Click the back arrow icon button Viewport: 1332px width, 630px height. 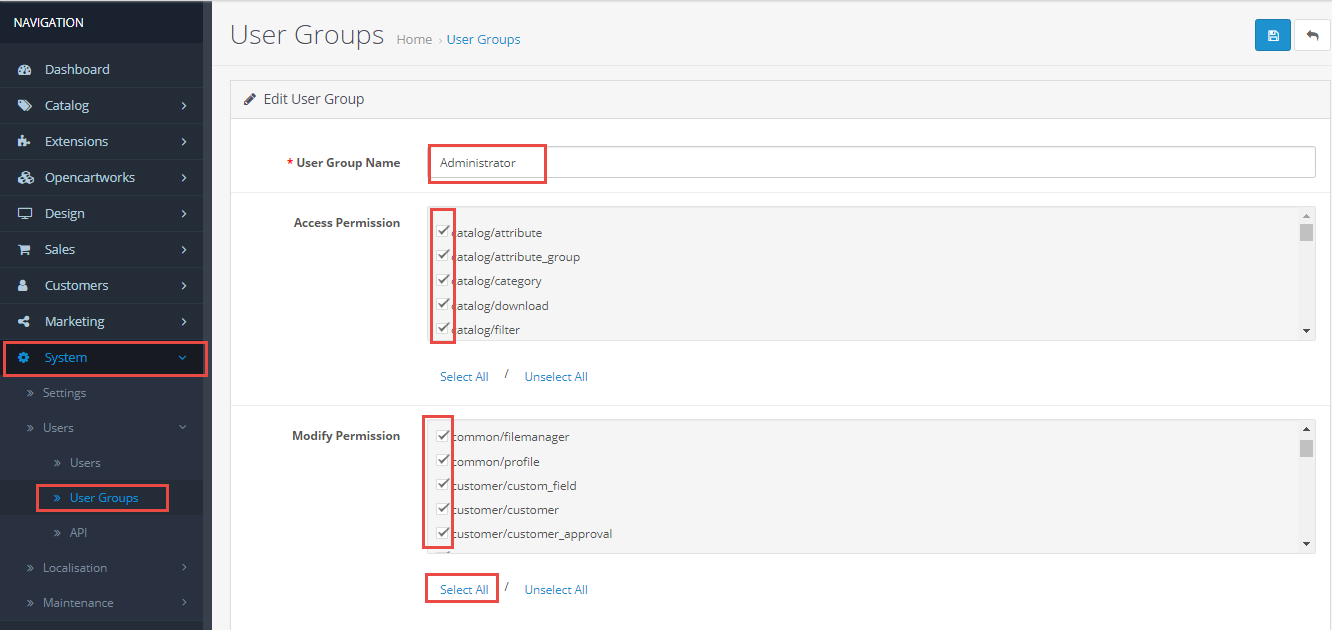[x=1312, y=35]
